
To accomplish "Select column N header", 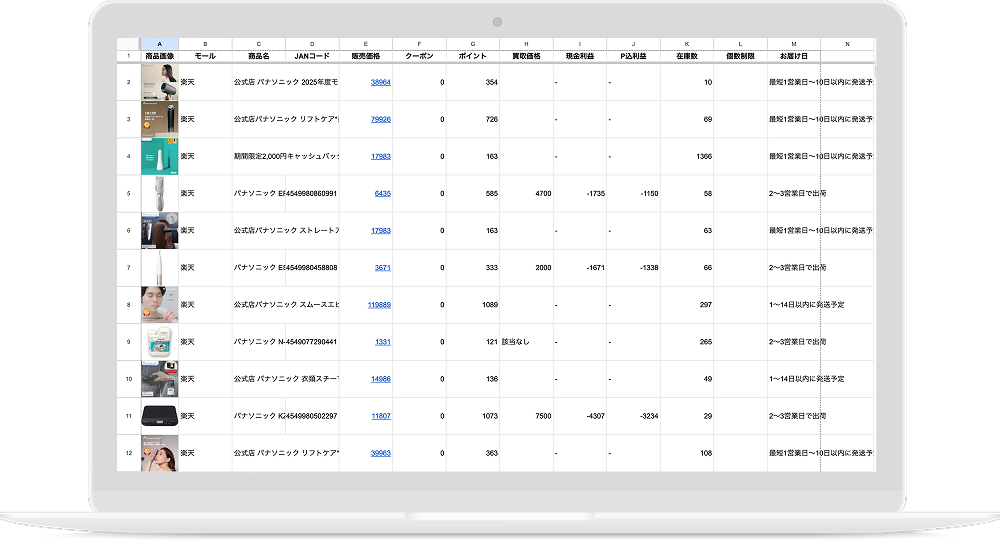I will coord(848,44).
